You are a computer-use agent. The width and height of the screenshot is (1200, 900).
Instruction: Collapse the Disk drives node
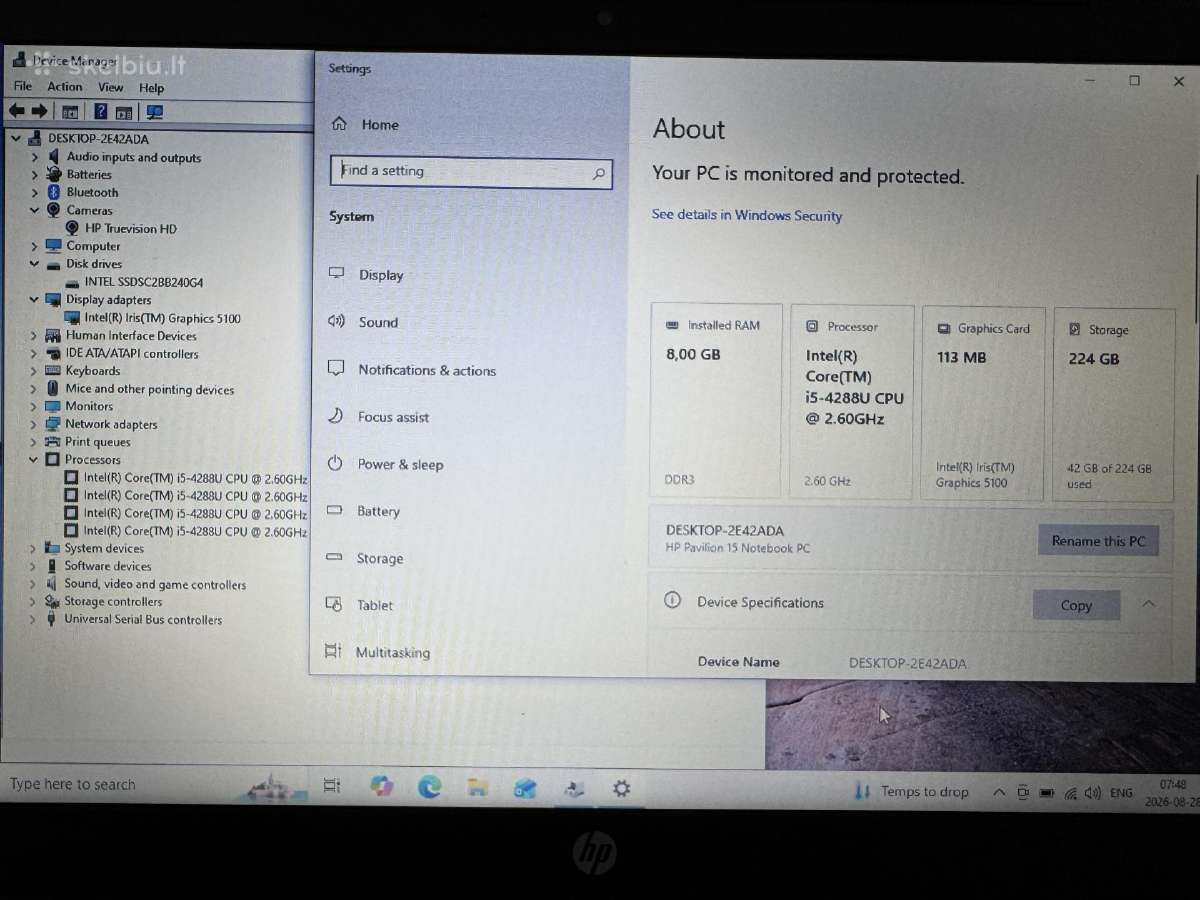[34, 264]
